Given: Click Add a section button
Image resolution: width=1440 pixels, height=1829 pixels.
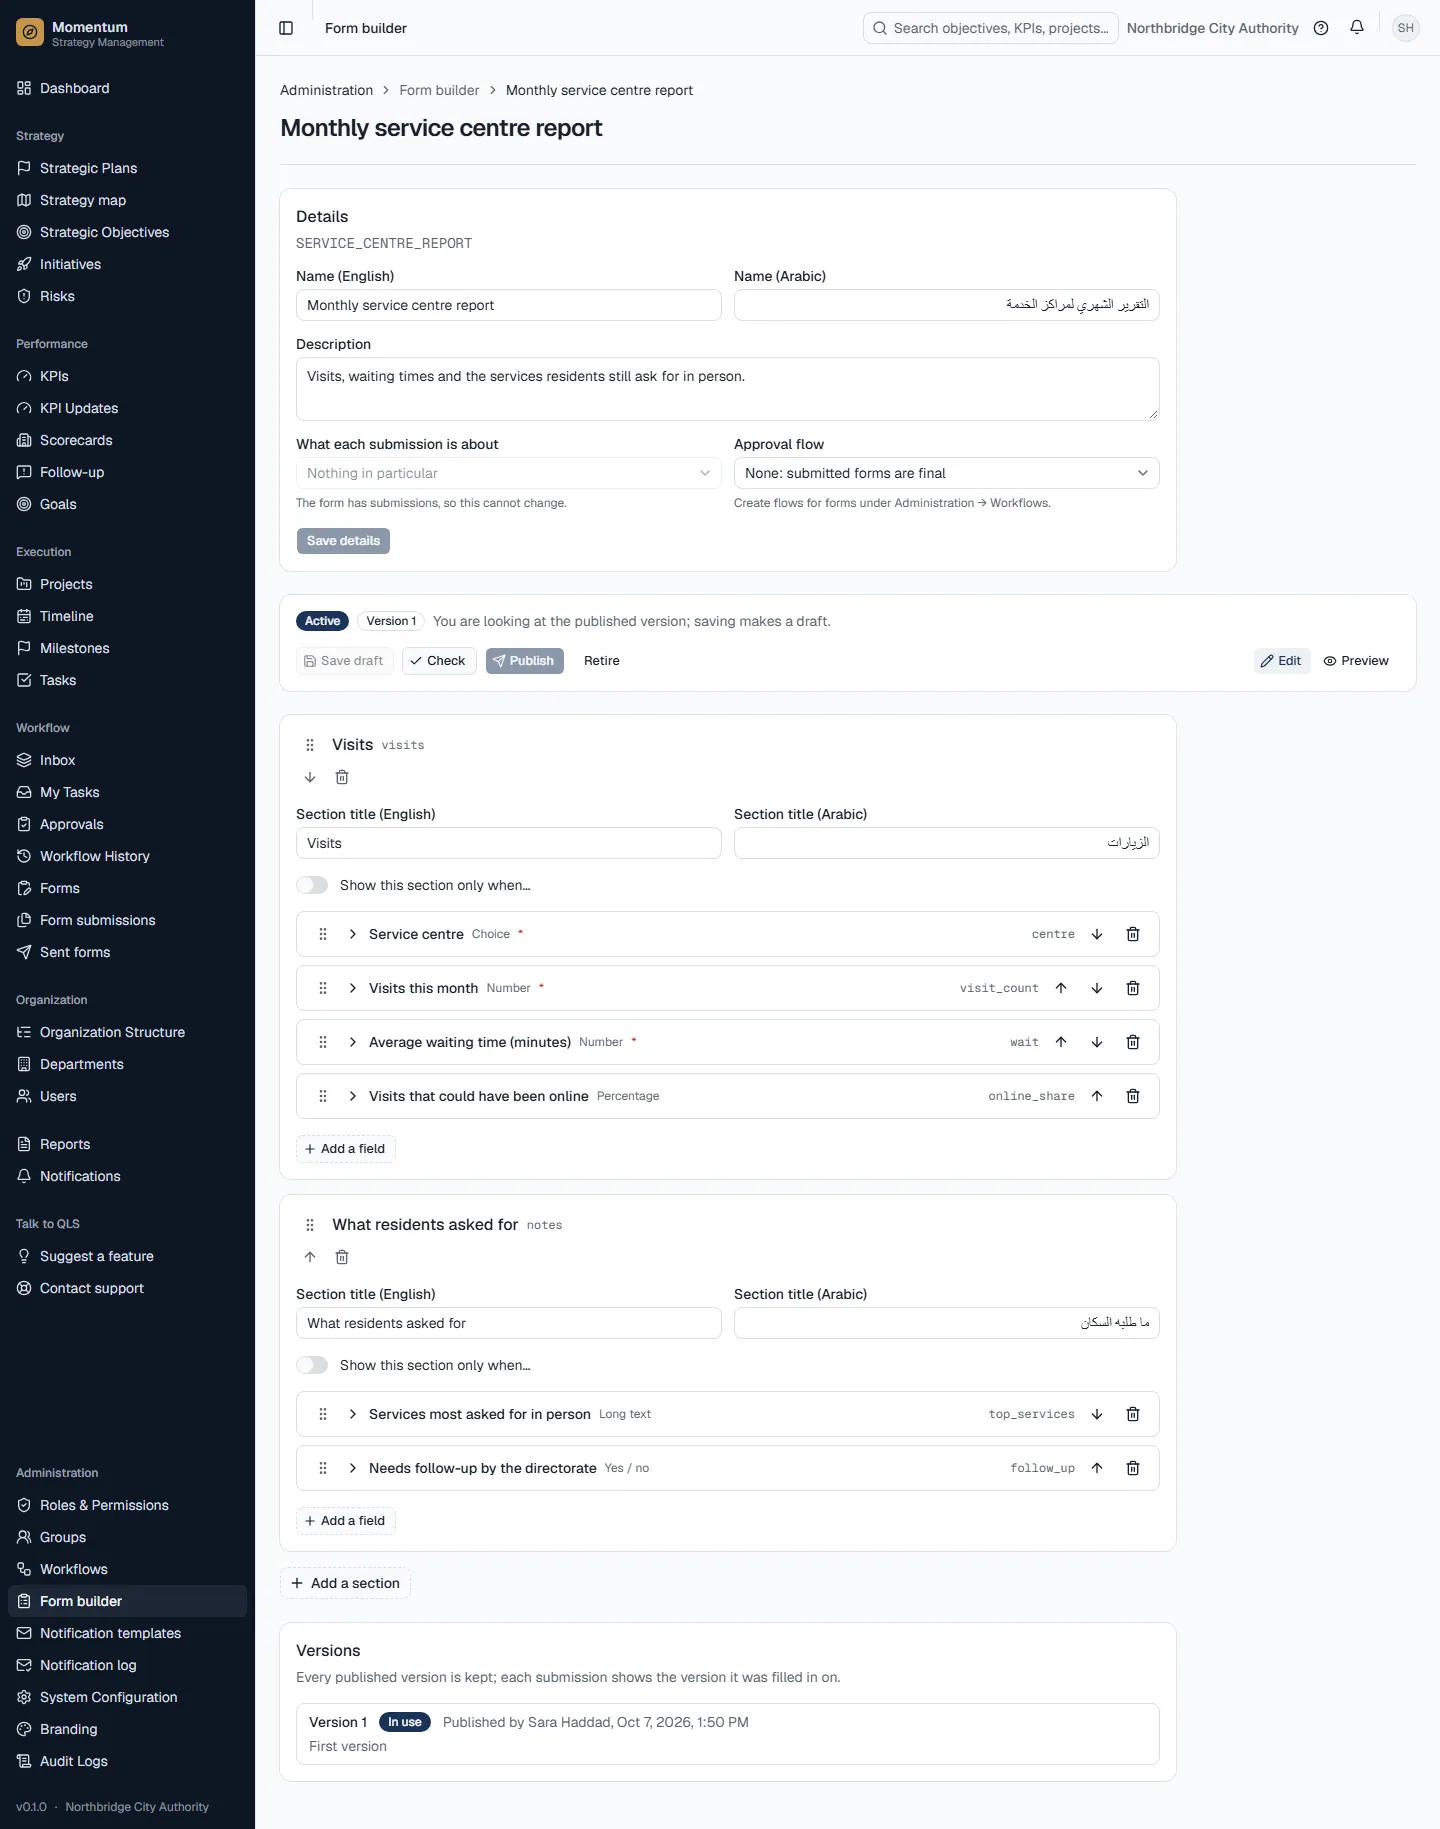Looking at the screenshot, I should pyautogui.click(x=345, y=1583).
